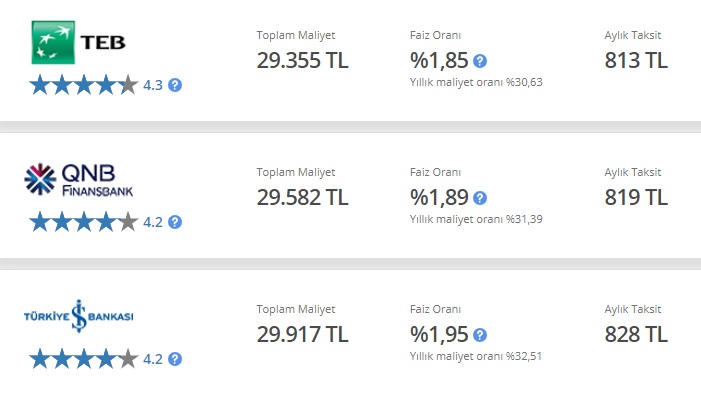The width and height of the screenshot is (701, 395).
Task: Click the 813 TL monthly installment
Action: (636, 60)
